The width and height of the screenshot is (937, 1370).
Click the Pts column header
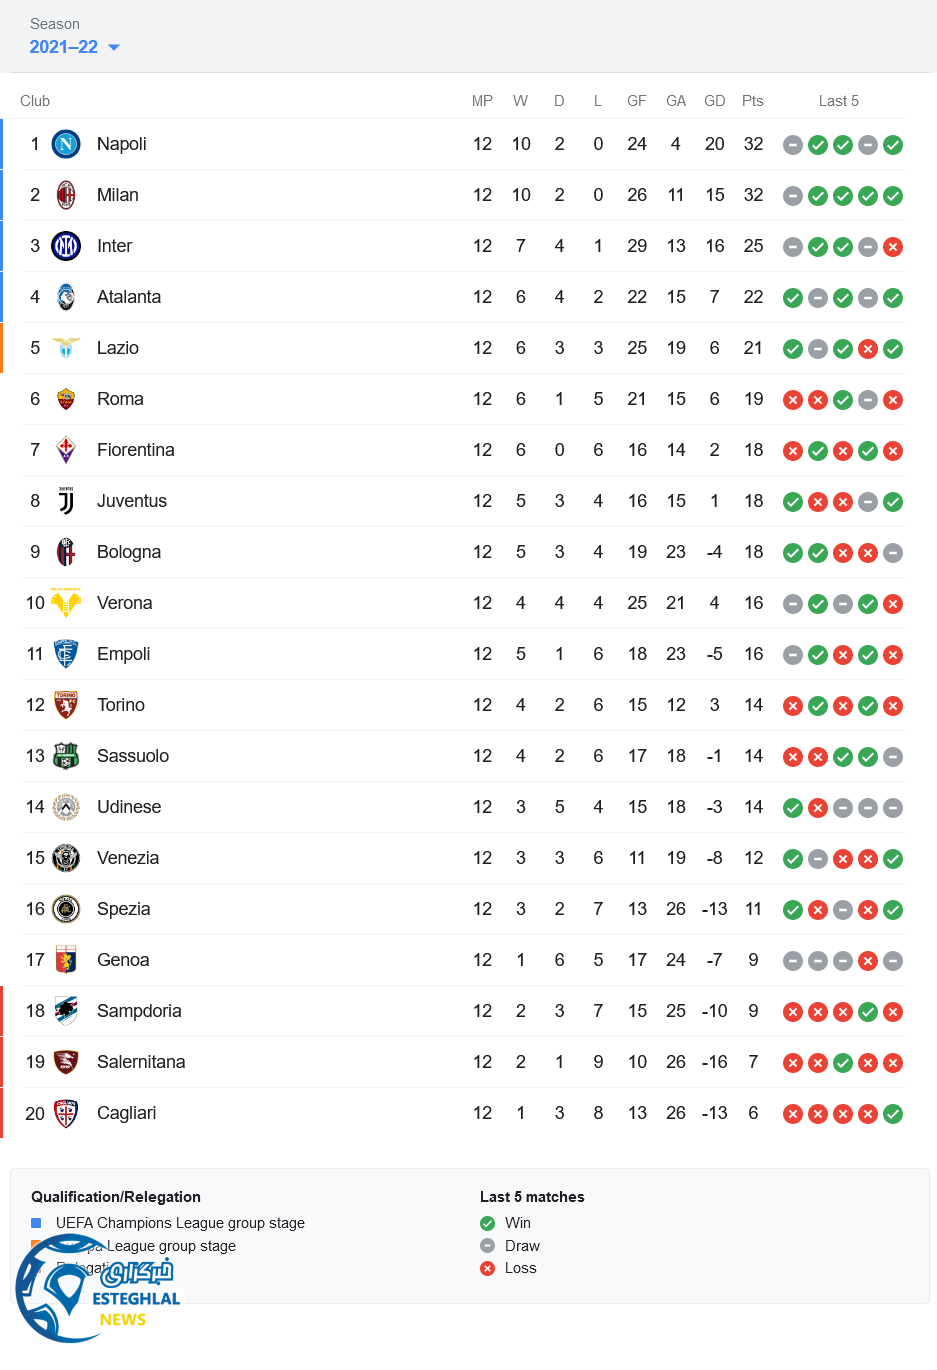(x=752, y=101)
